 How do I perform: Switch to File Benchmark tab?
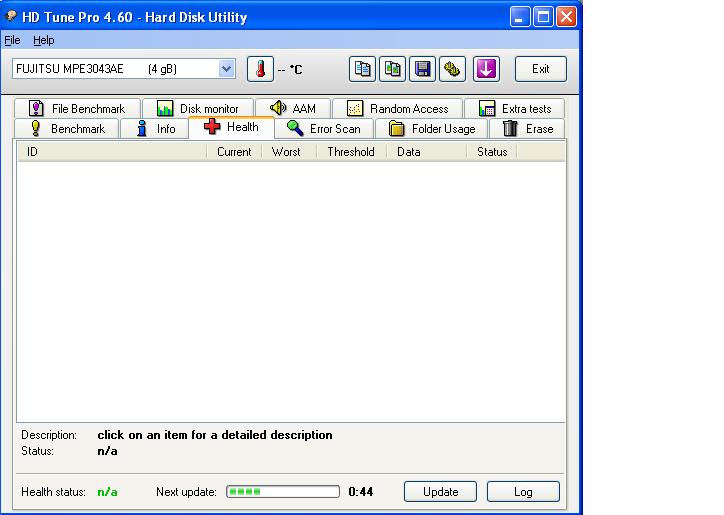click(x=77, y=109)
